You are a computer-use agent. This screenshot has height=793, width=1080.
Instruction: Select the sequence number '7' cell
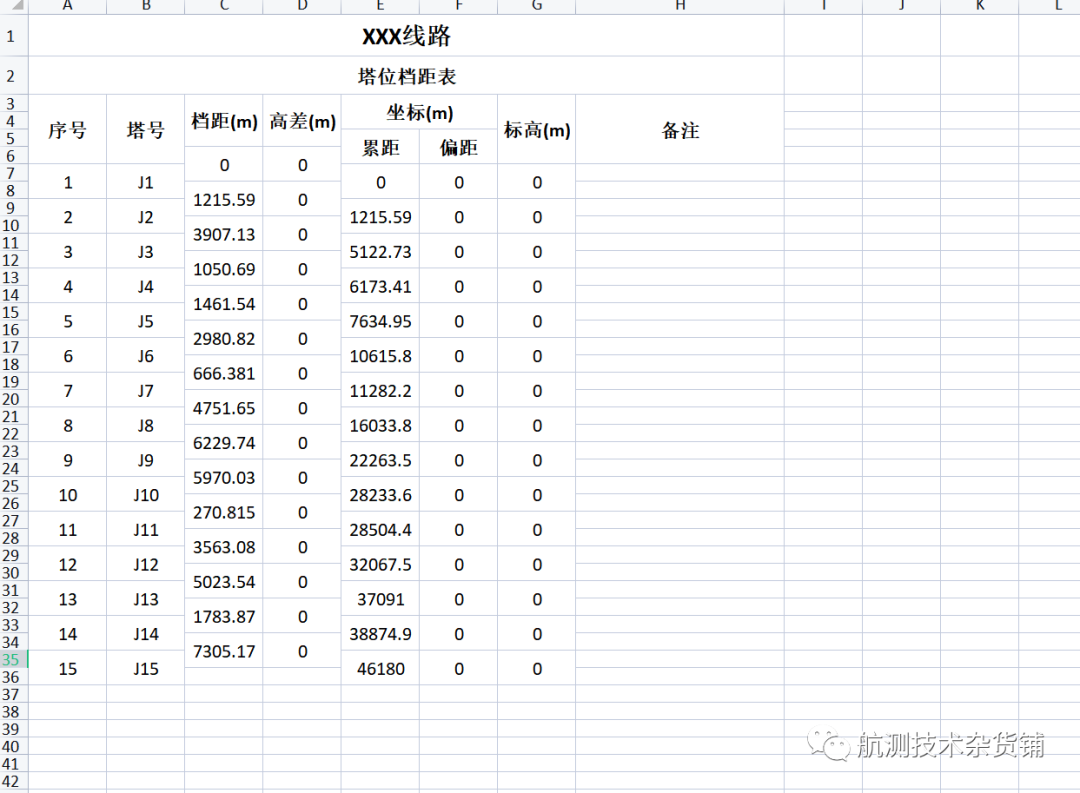click(68, 391)
